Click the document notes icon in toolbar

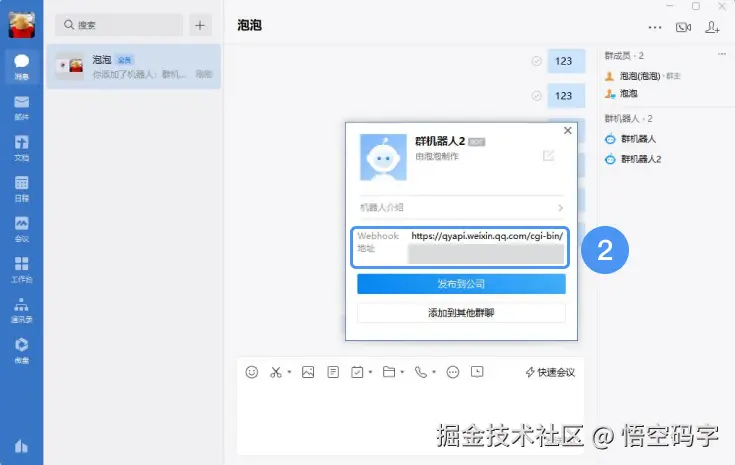click(x=333, y=372)
